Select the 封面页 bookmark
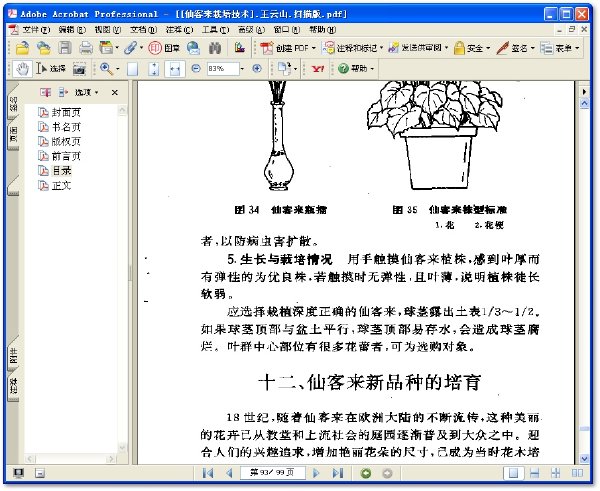Viewport: 600px width, 491px height. [x=66, y=112]
